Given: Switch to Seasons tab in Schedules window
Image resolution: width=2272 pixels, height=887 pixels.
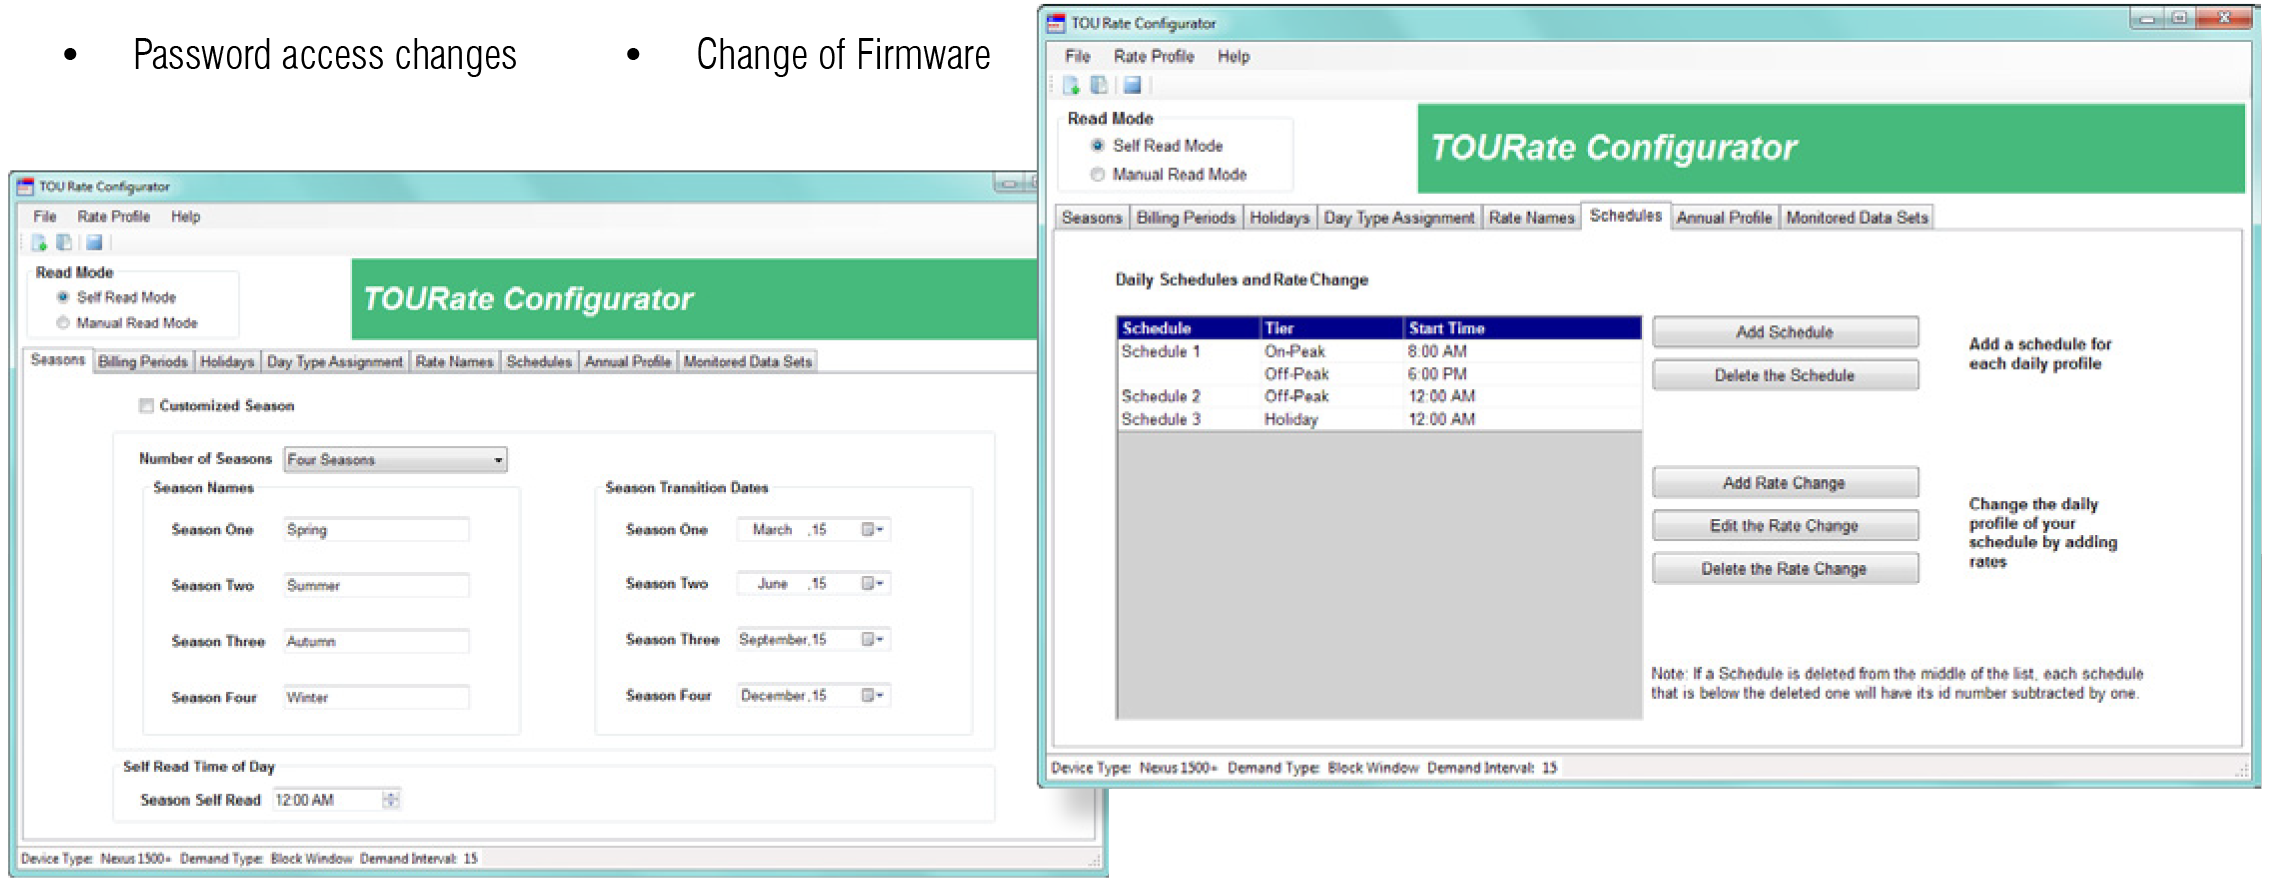Looking at the screenshot, I should click(x=1092, y=217).
